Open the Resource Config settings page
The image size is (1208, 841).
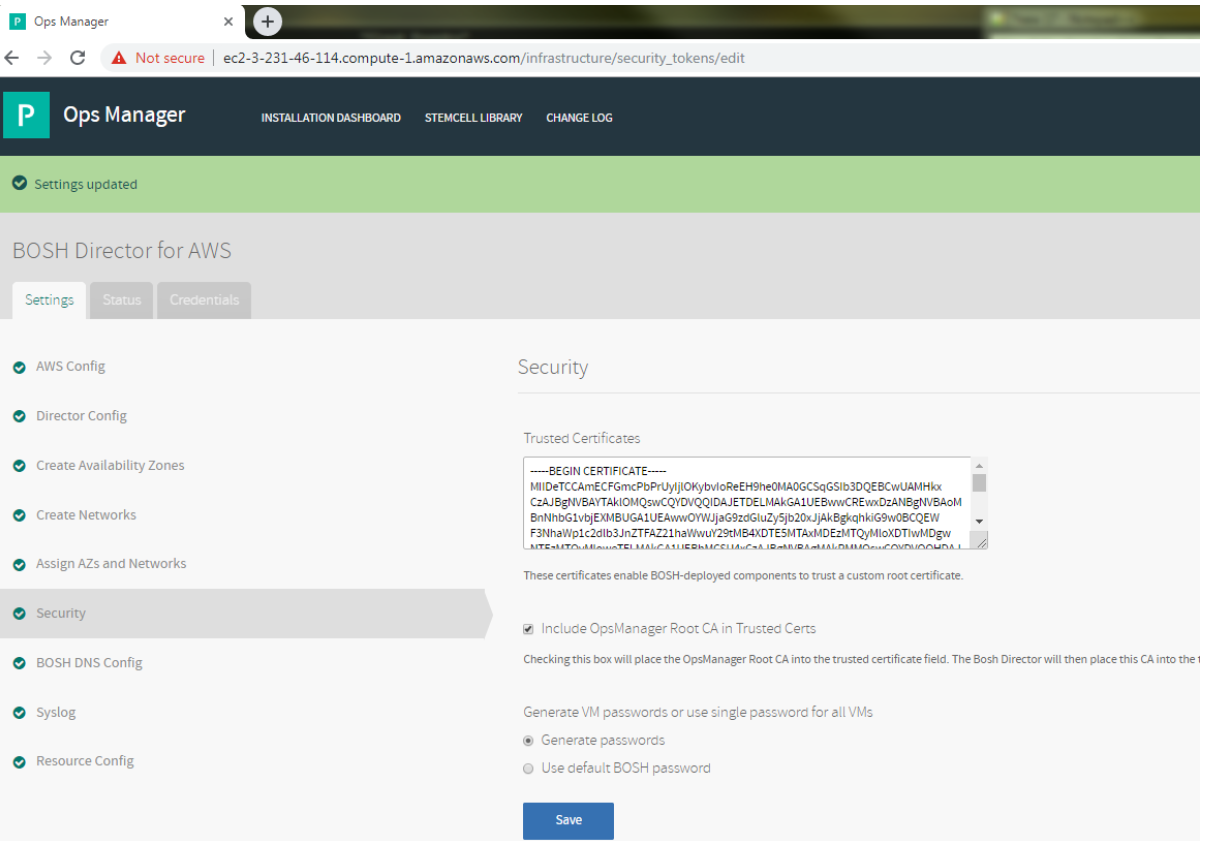point(85,762)
